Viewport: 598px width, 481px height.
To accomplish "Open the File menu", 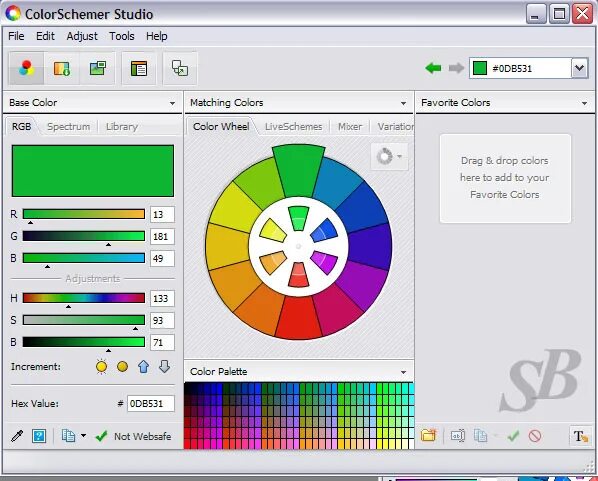I will point(16,36).
